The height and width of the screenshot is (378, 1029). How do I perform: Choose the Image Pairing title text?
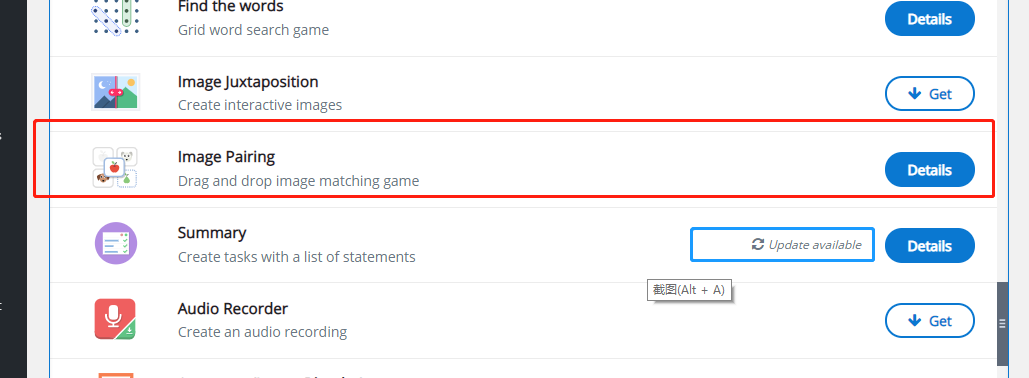point(226,158)
